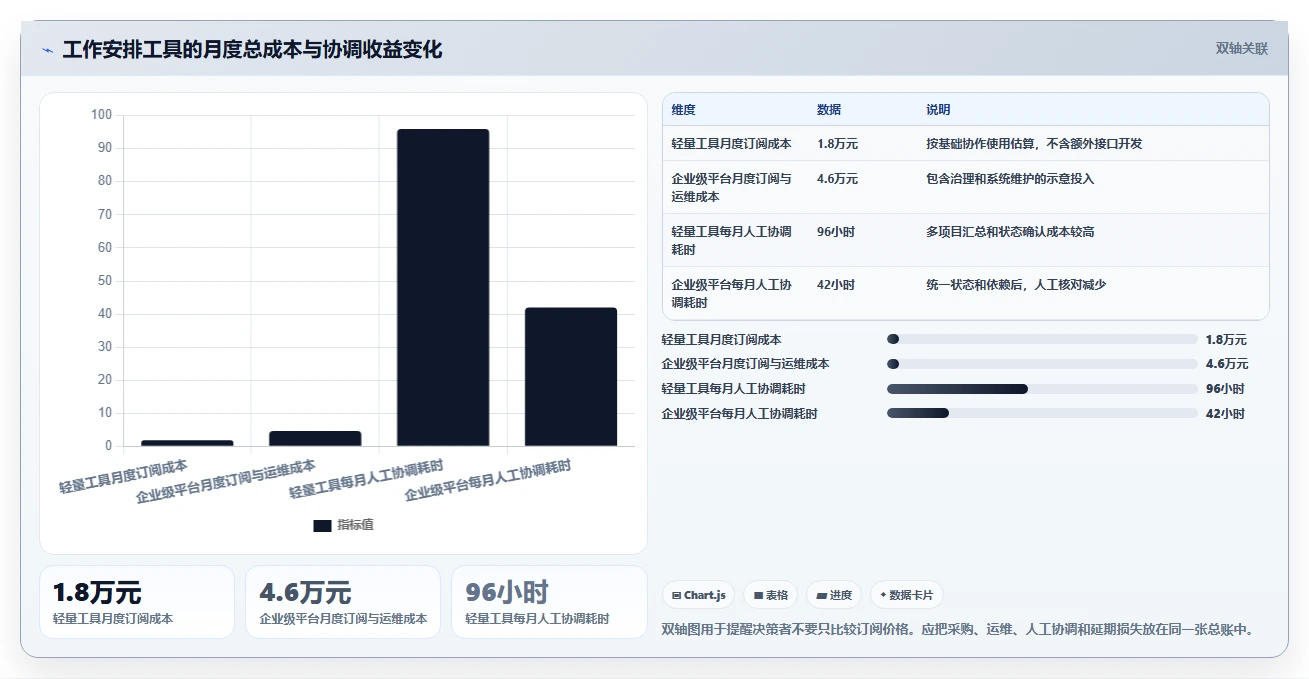This screenshot has height=679, width=1309.
Task: Click the 双轴关联 tag in header
Action: point(1242,48)
